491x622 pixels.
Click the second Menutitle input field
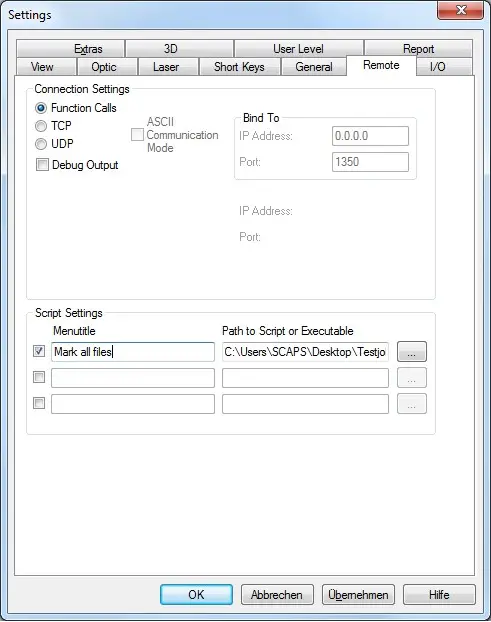point(133,378)
